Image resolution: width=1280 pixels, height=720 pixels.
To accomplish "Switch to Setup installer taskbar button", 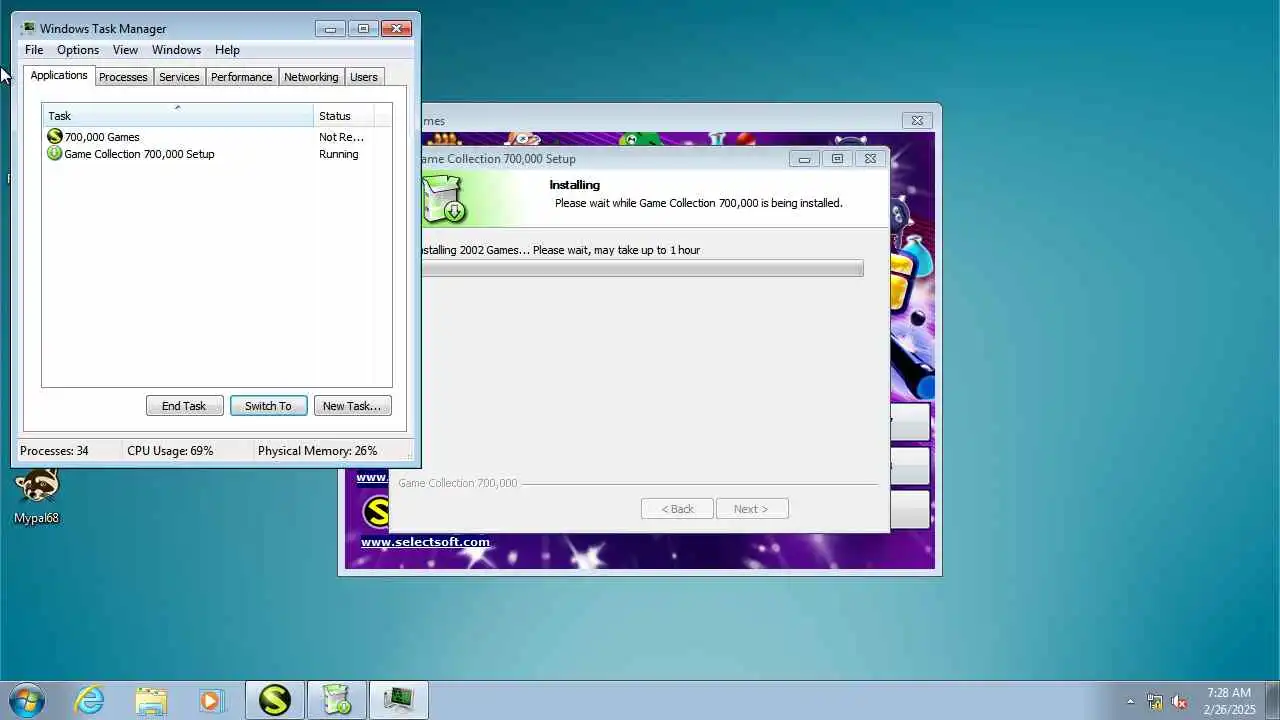I will coord(337,700).
